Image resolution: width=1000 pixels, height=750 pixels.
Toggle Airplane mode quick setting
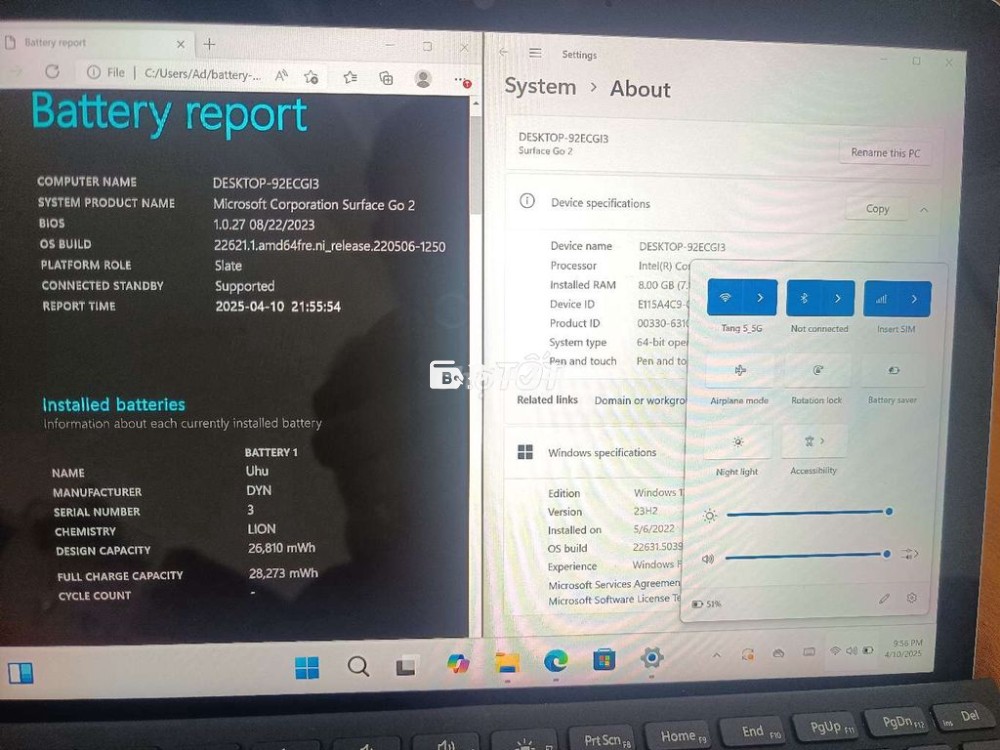[740, 371]
